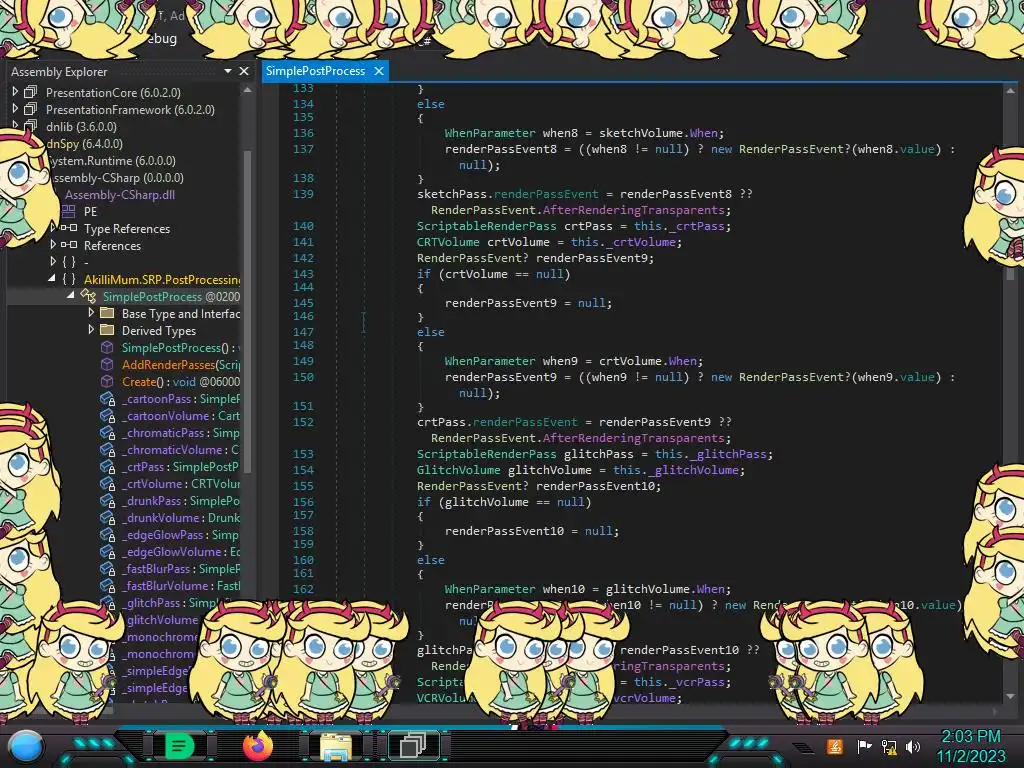Expand Base Type and Interfaces folder
The width and height of the screenshot is (1024, 768).
coord(91,313)
